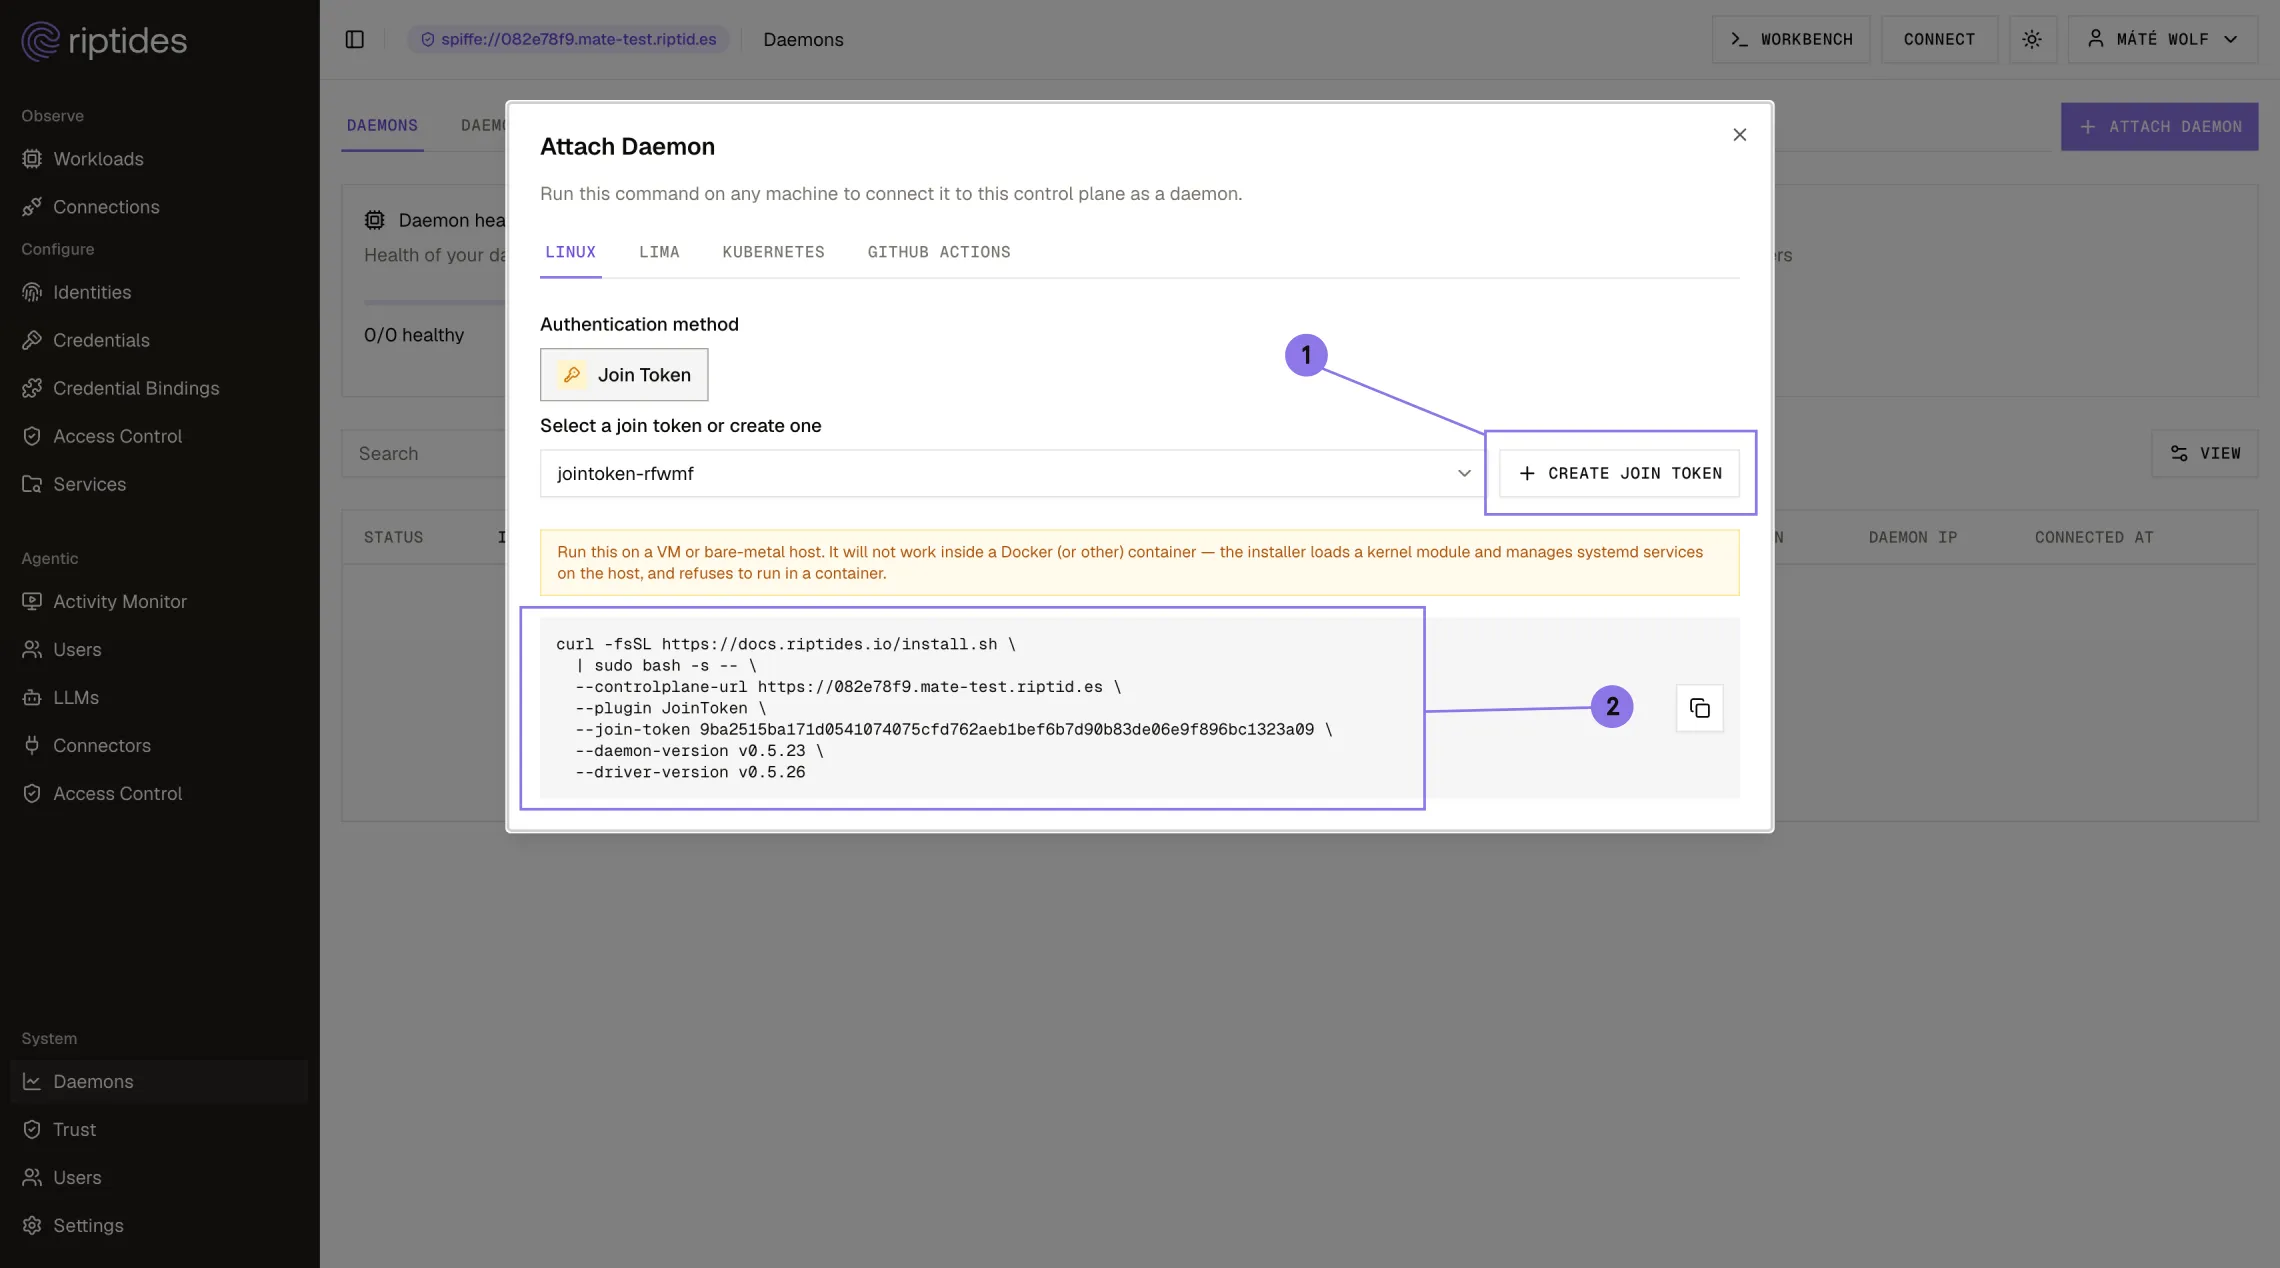Switch to the GitHub Actions tab
Image resolution: width=2280 pixels, height=1268 pixels.
tap(939, 252)
